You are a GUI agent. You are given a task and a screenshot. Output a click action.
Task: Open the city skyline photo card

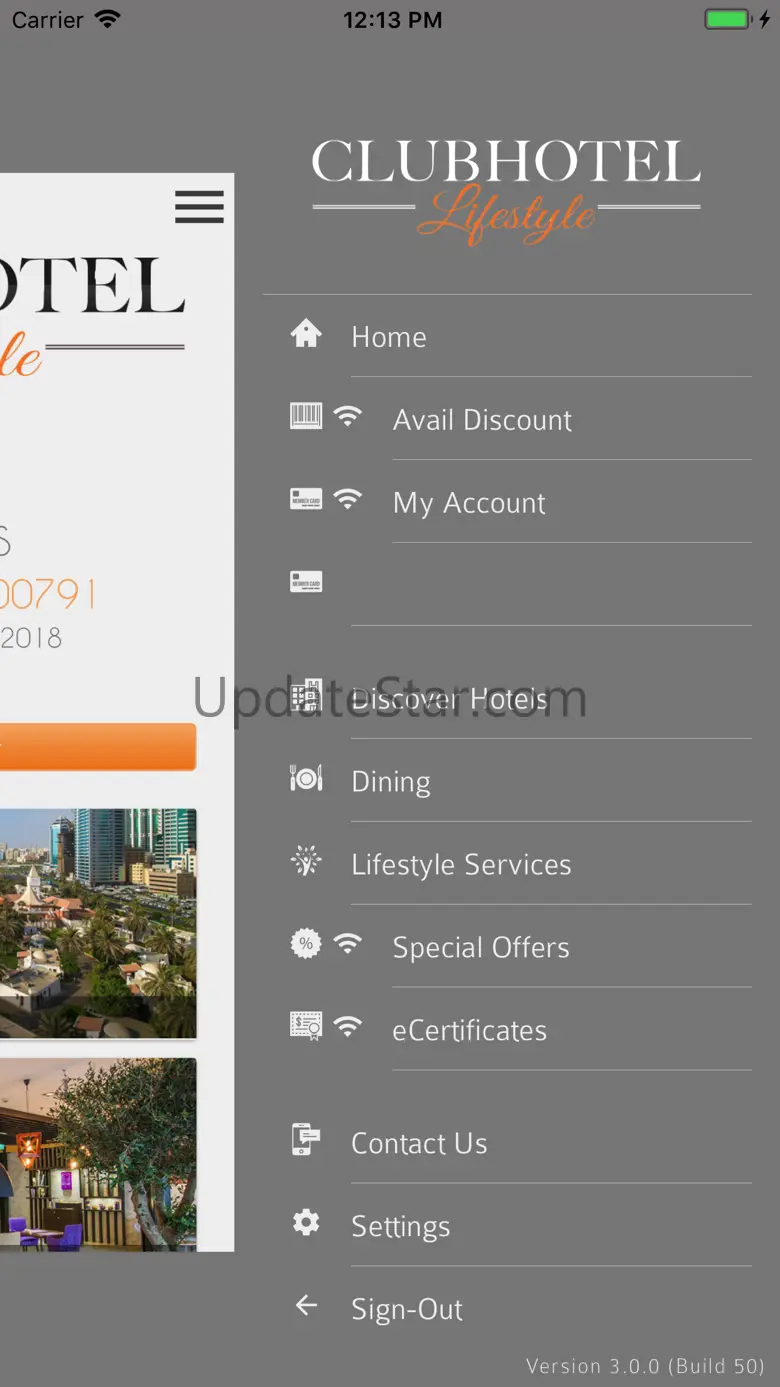pos(98,923)
